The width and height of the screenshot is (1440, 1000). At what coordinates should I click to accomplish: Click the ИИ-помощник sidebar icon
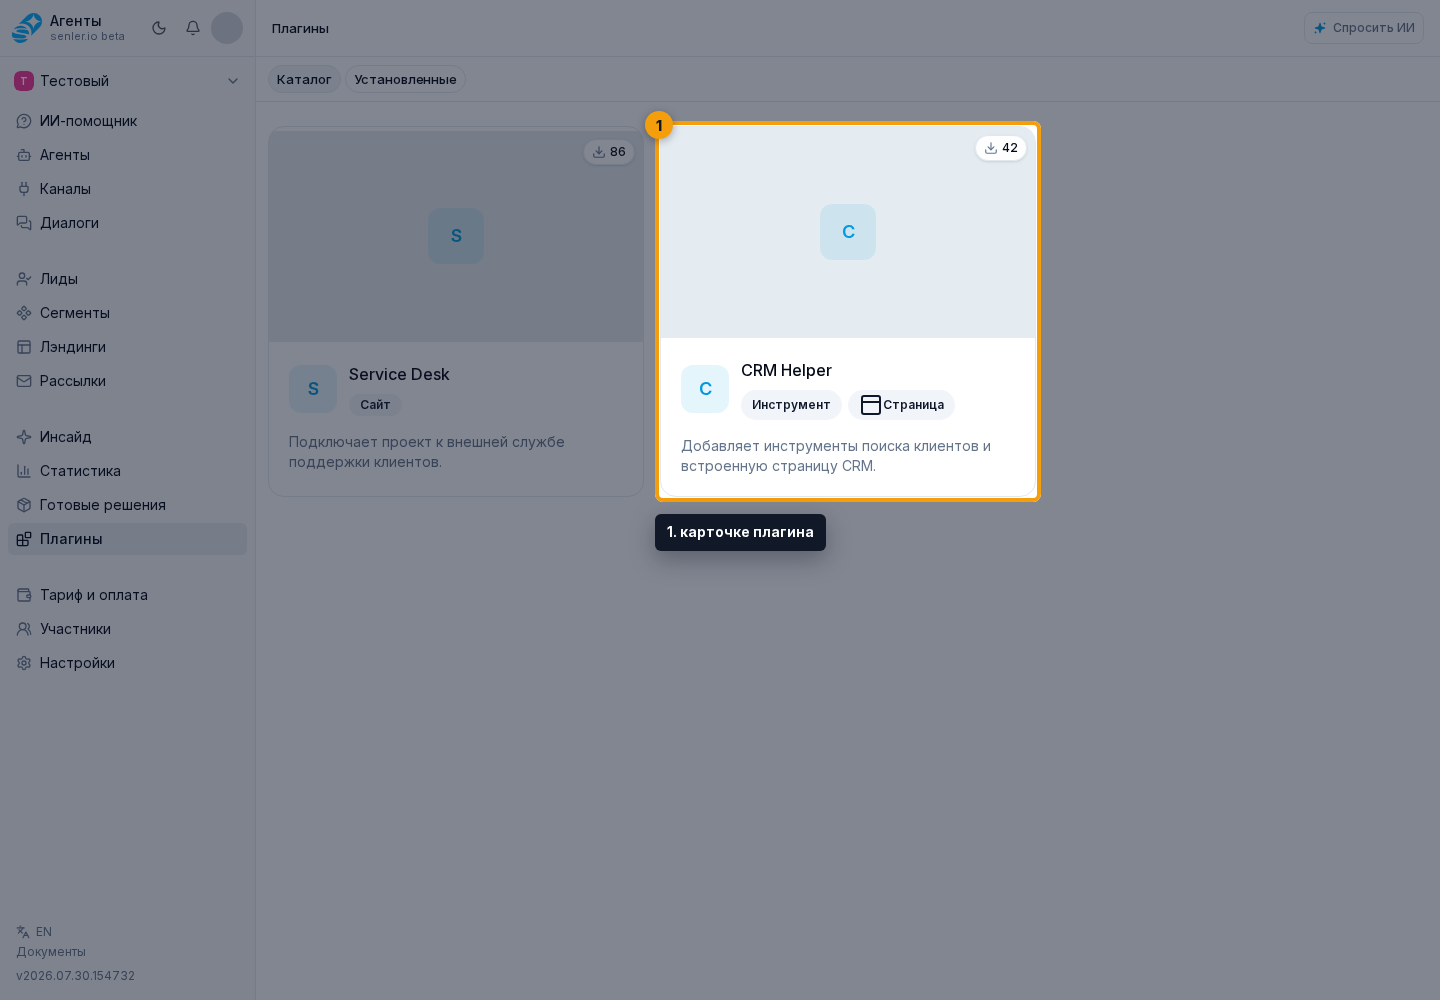24,121
